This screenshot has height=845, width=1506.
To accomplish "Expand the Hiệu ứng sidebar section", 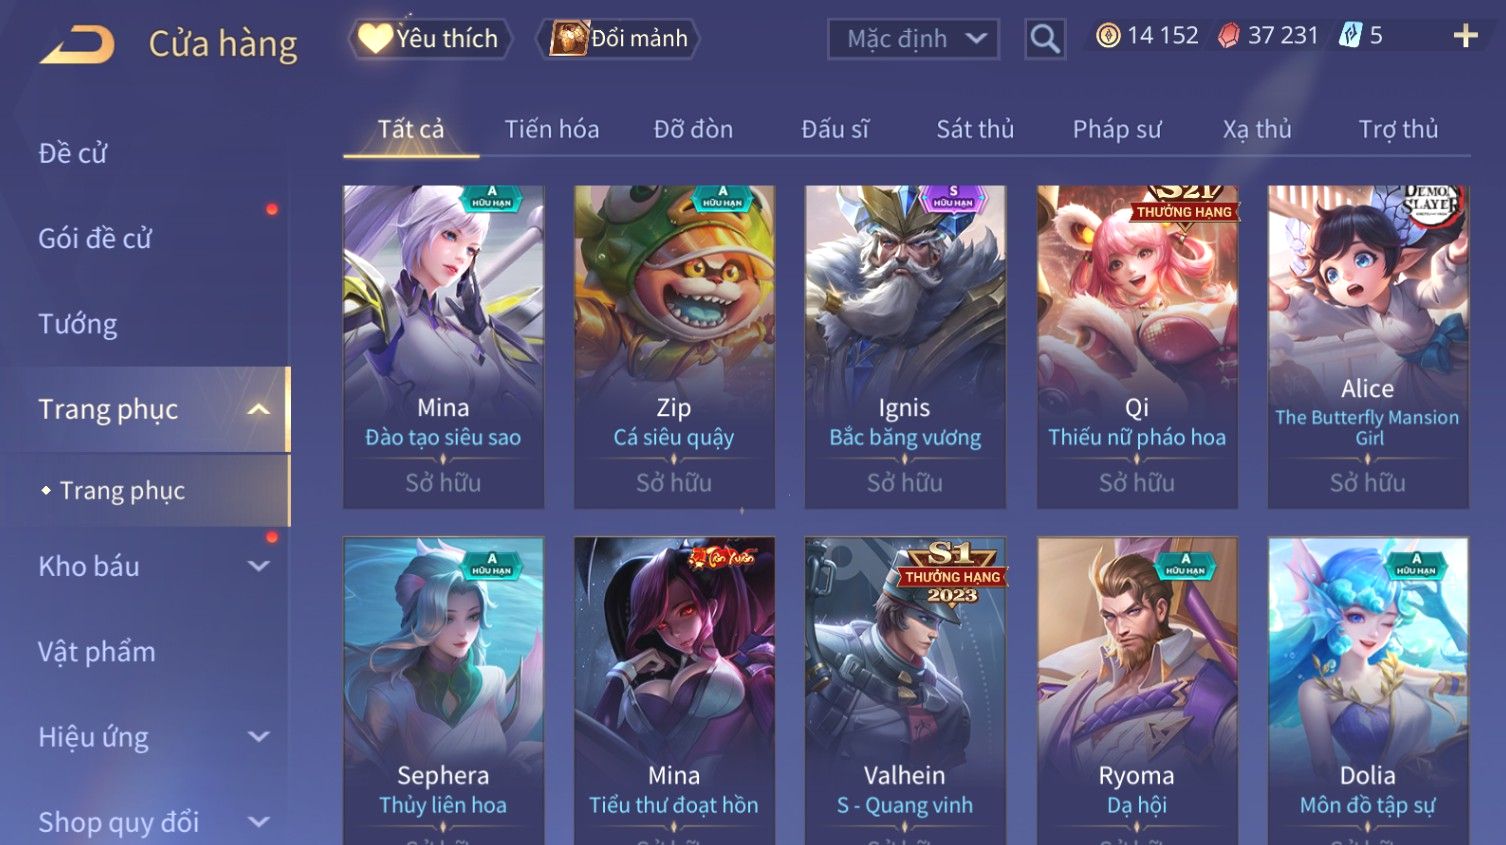I will [258, 737].
